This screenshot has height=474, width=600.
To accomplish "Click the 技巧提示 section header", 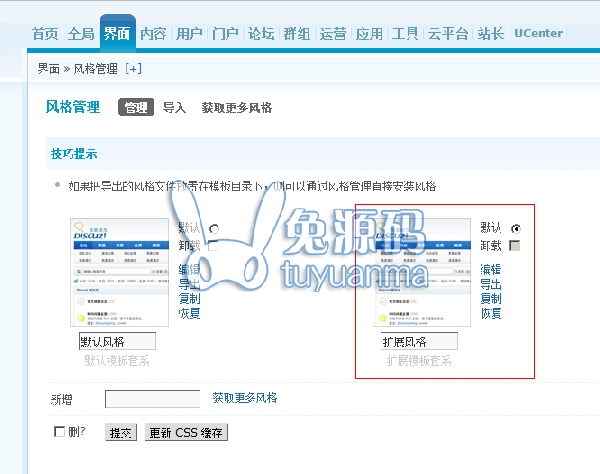I will pos(74,154).
